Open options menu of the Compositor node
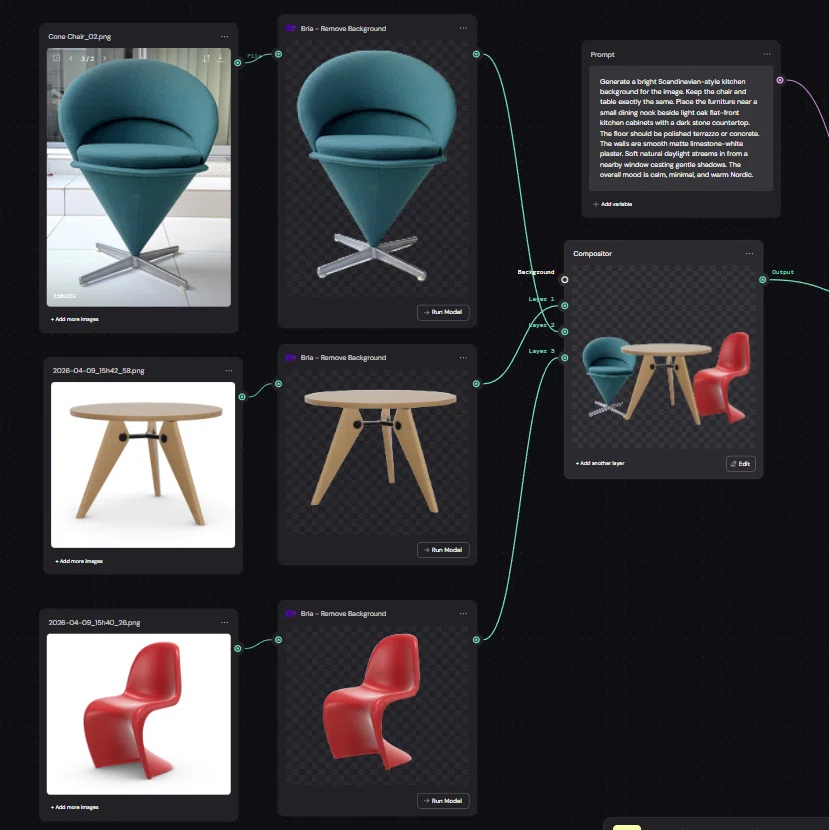This screenshot has width=829, height=830. coord(750,254)
